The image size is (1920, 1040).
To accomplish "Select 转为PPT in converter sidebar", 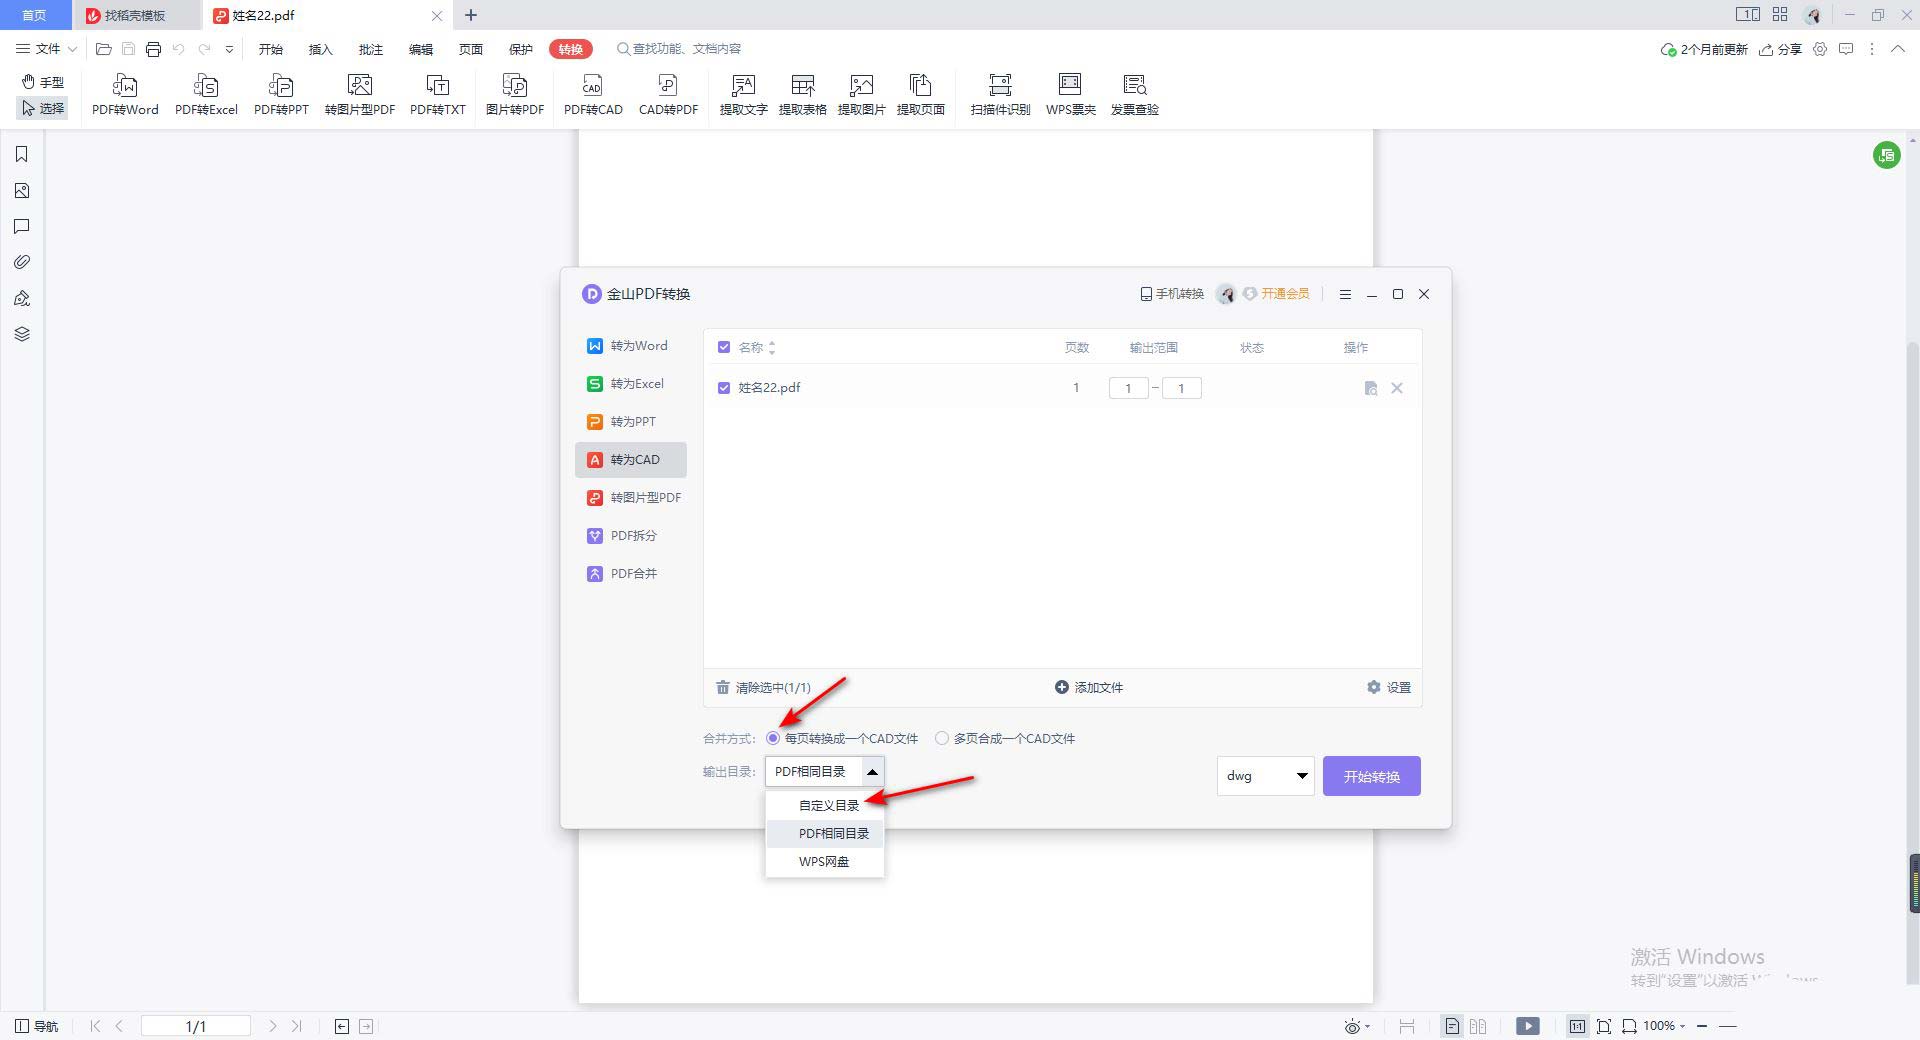I will pyautogui.click(x=630, y=422).
